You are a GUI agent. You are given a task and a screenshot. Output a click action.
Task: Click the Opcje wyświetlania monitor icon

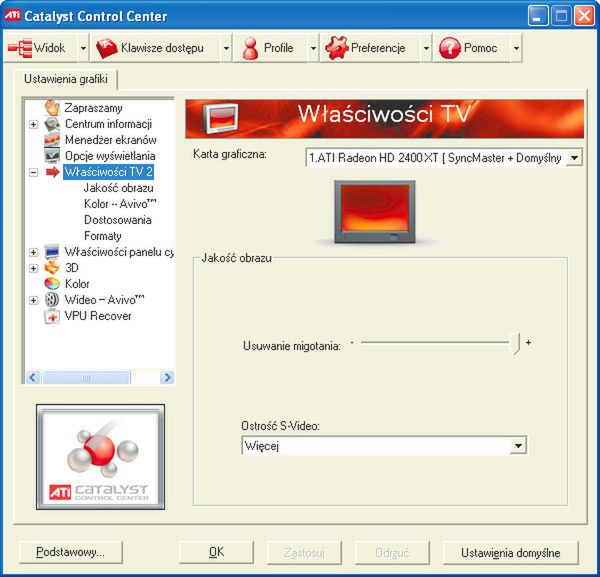coord(52,156)
